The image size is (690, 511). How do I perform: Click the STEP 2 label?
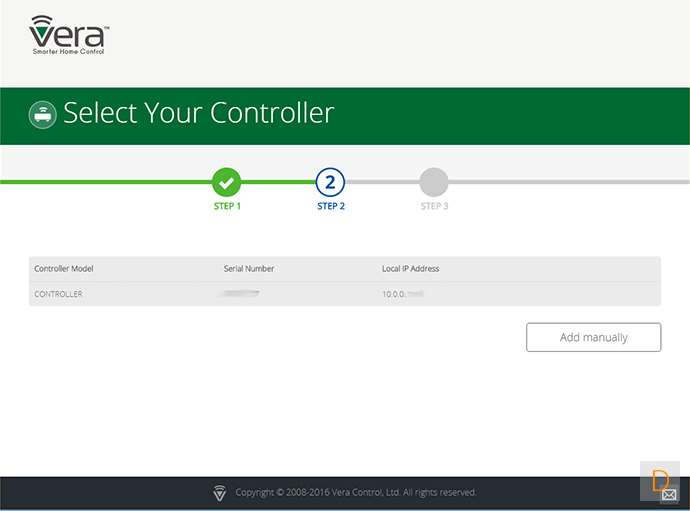(331, 206)
